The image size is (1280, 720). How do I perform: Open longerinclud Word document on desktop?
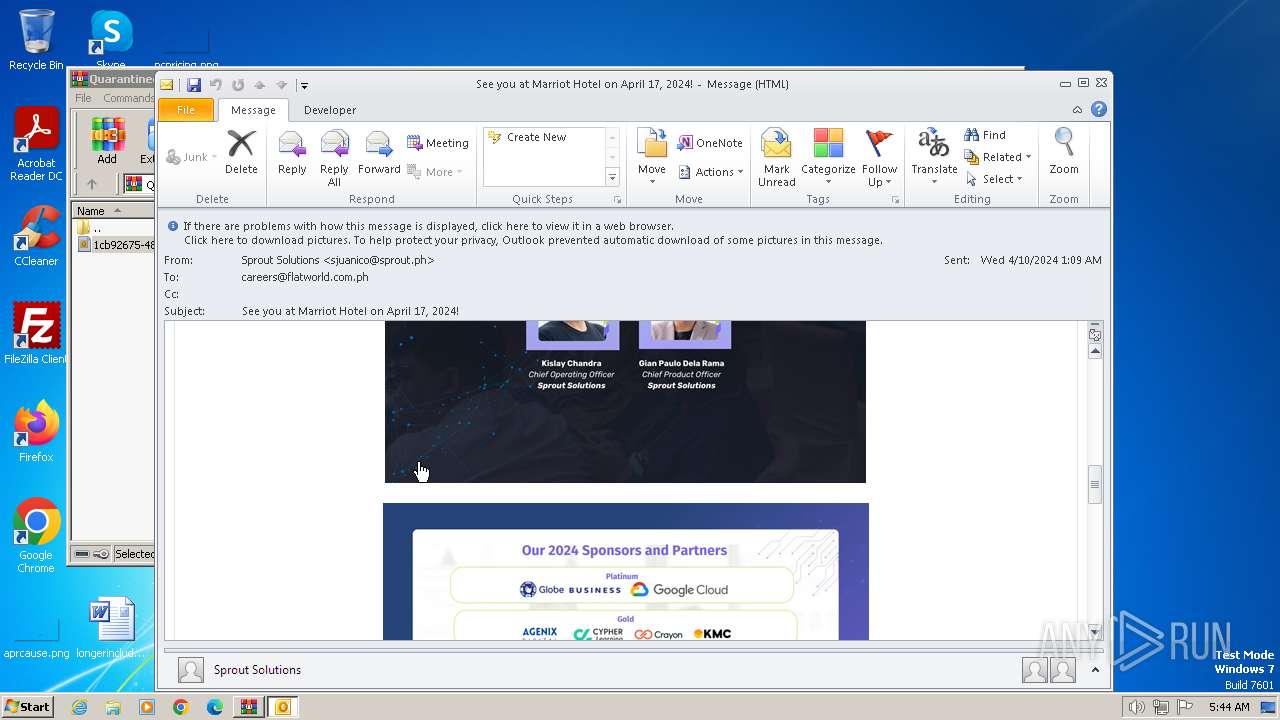coord(111,628)
